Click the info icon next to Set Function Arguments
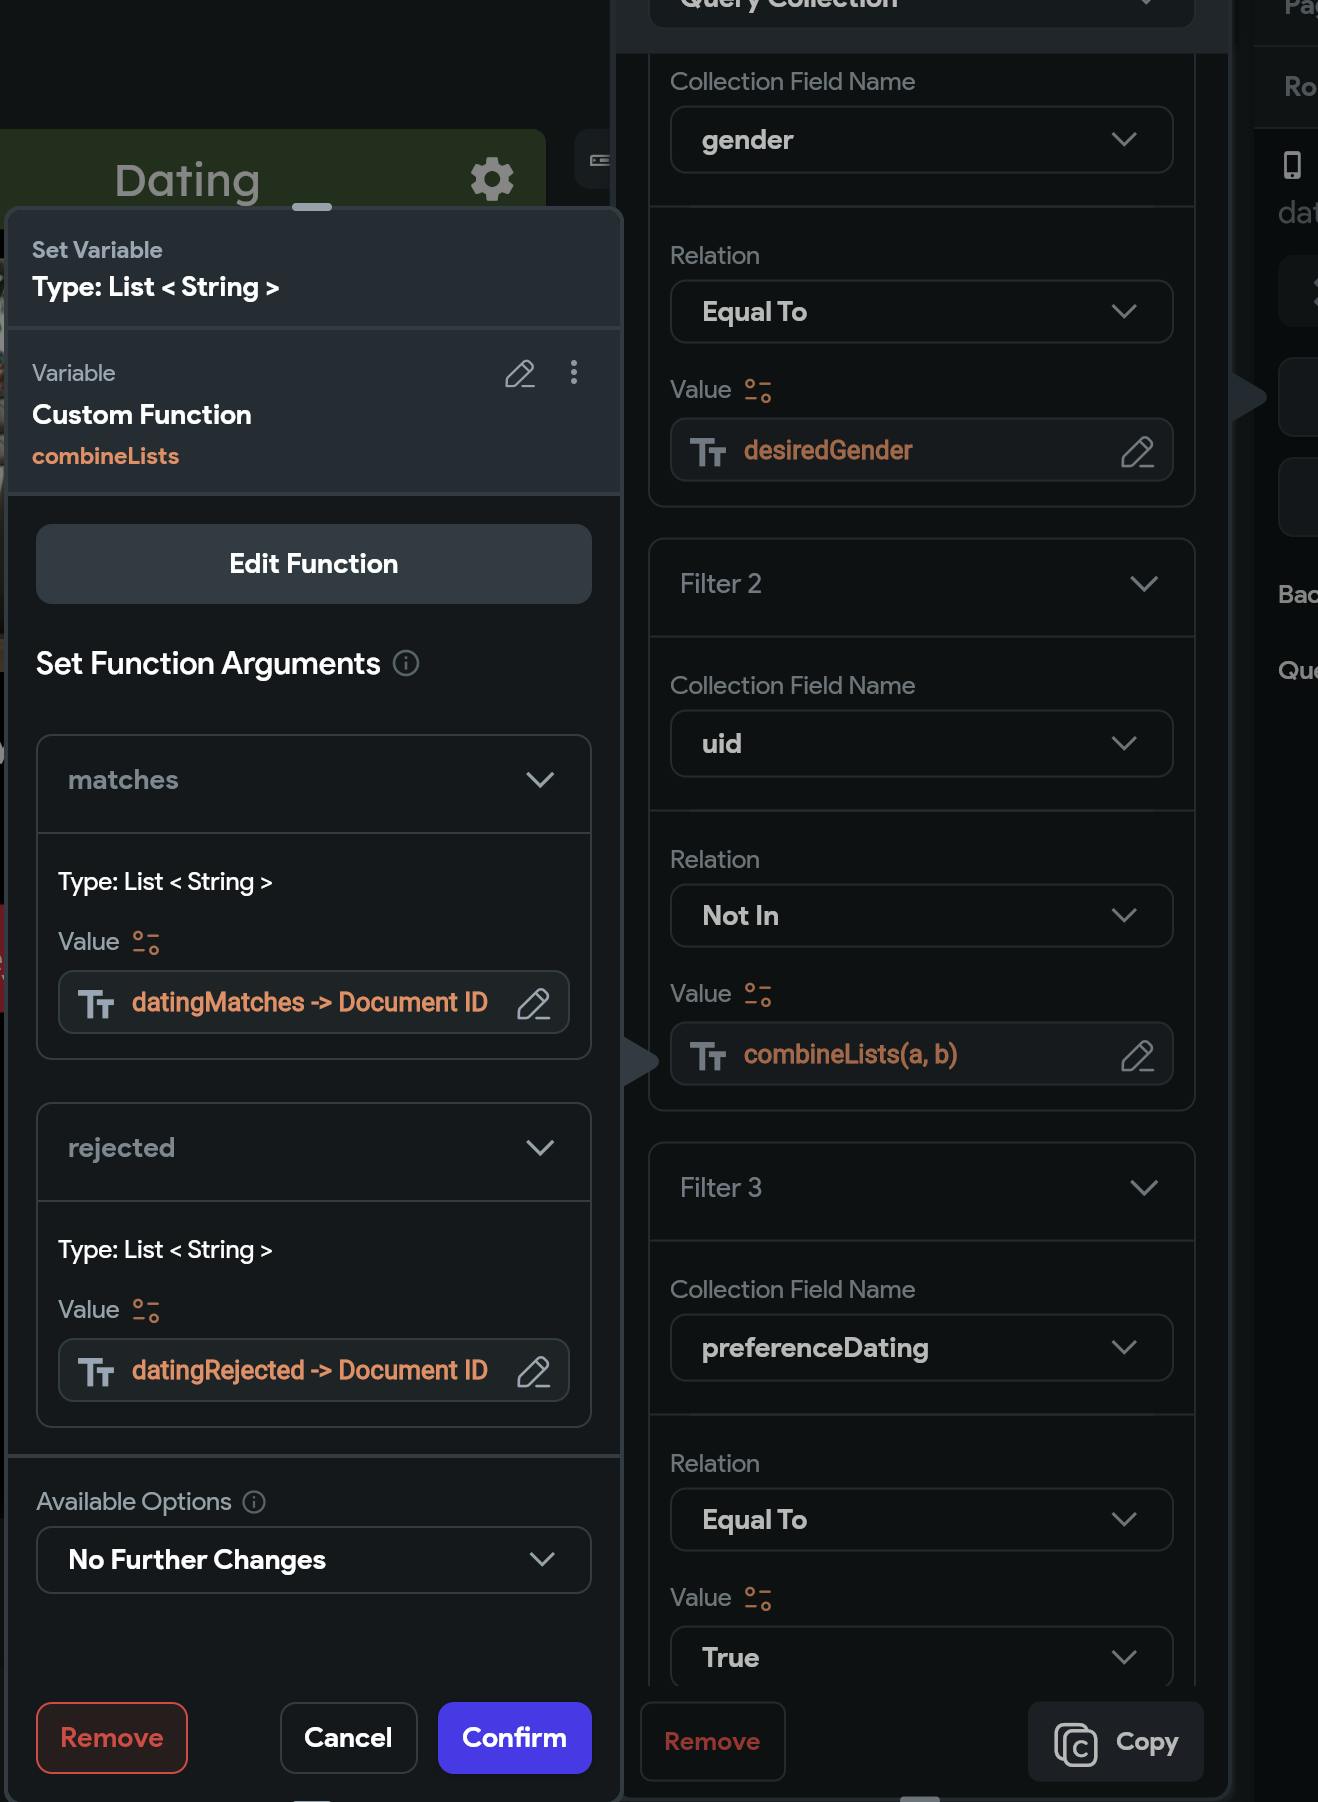 coord(406,663)
